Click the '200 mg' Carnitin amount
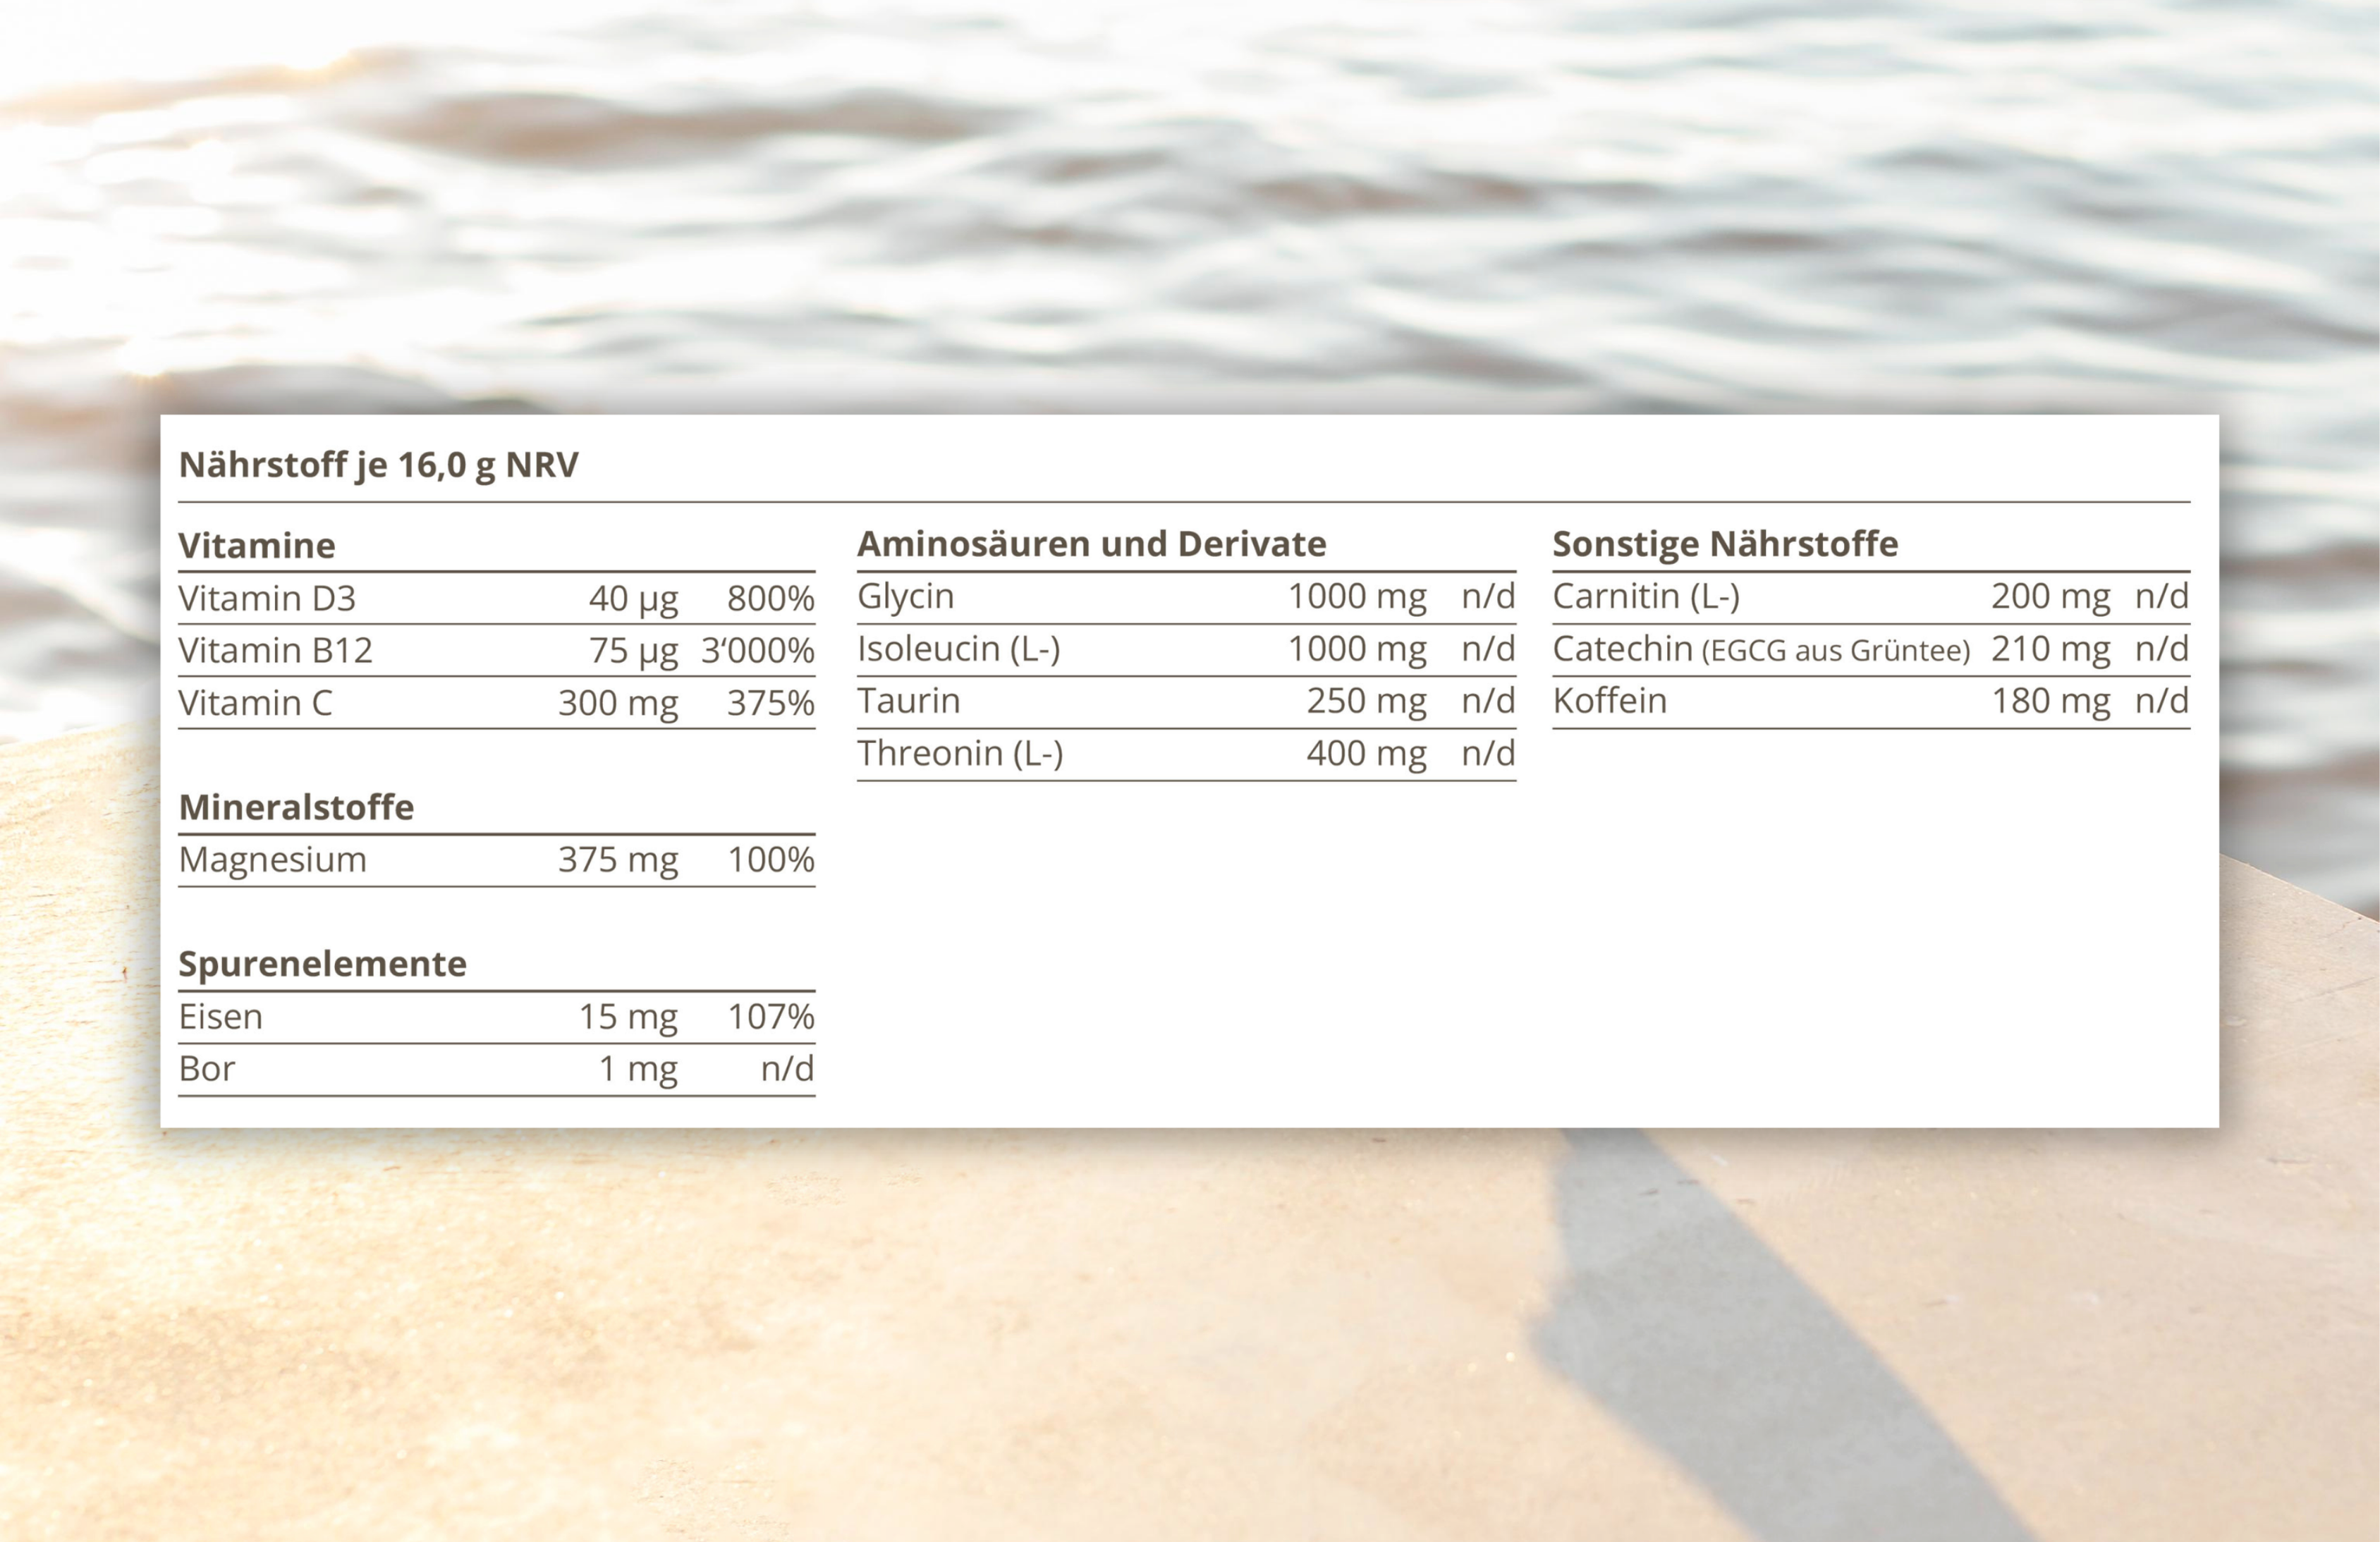The width and height of the screenshot is (2380, 1542). 2050,597
